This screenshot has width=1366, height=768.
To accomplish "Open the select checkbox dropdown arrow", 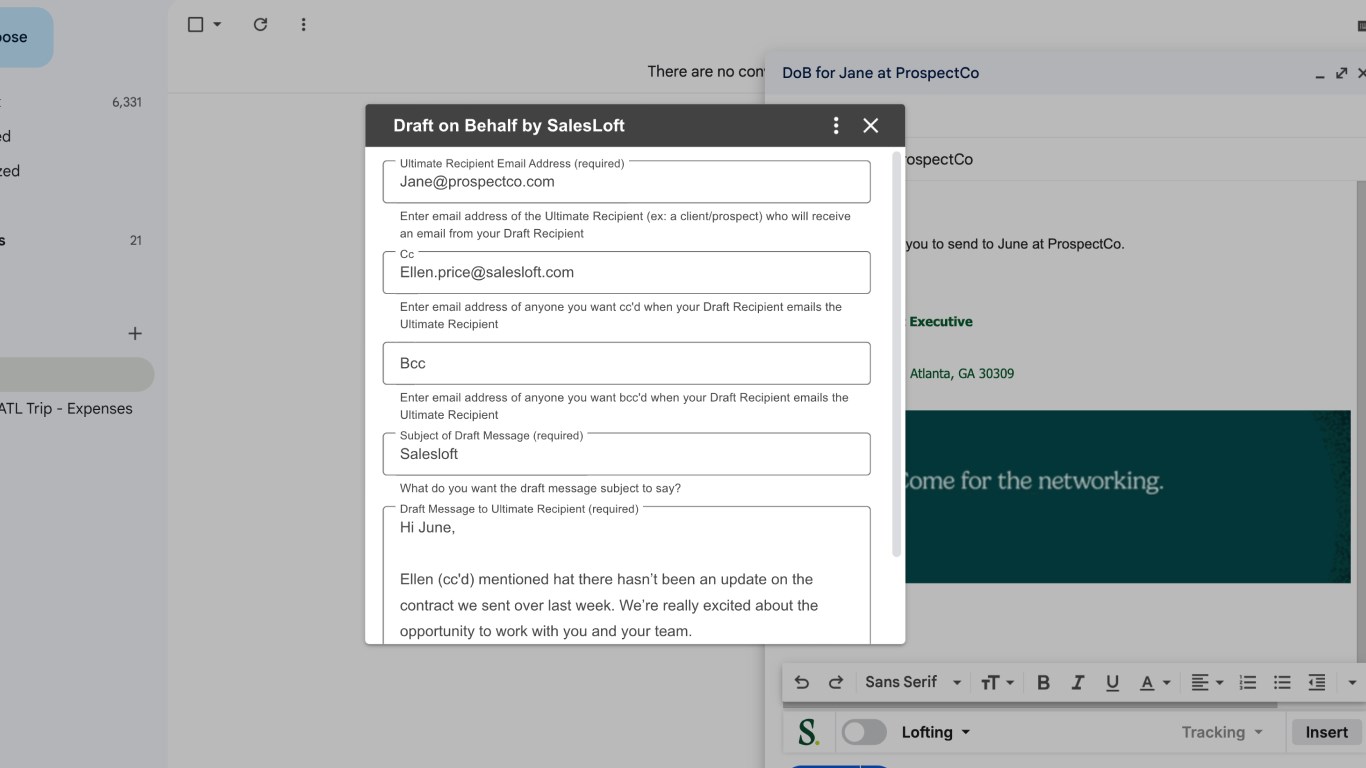I will coord(217,24).
